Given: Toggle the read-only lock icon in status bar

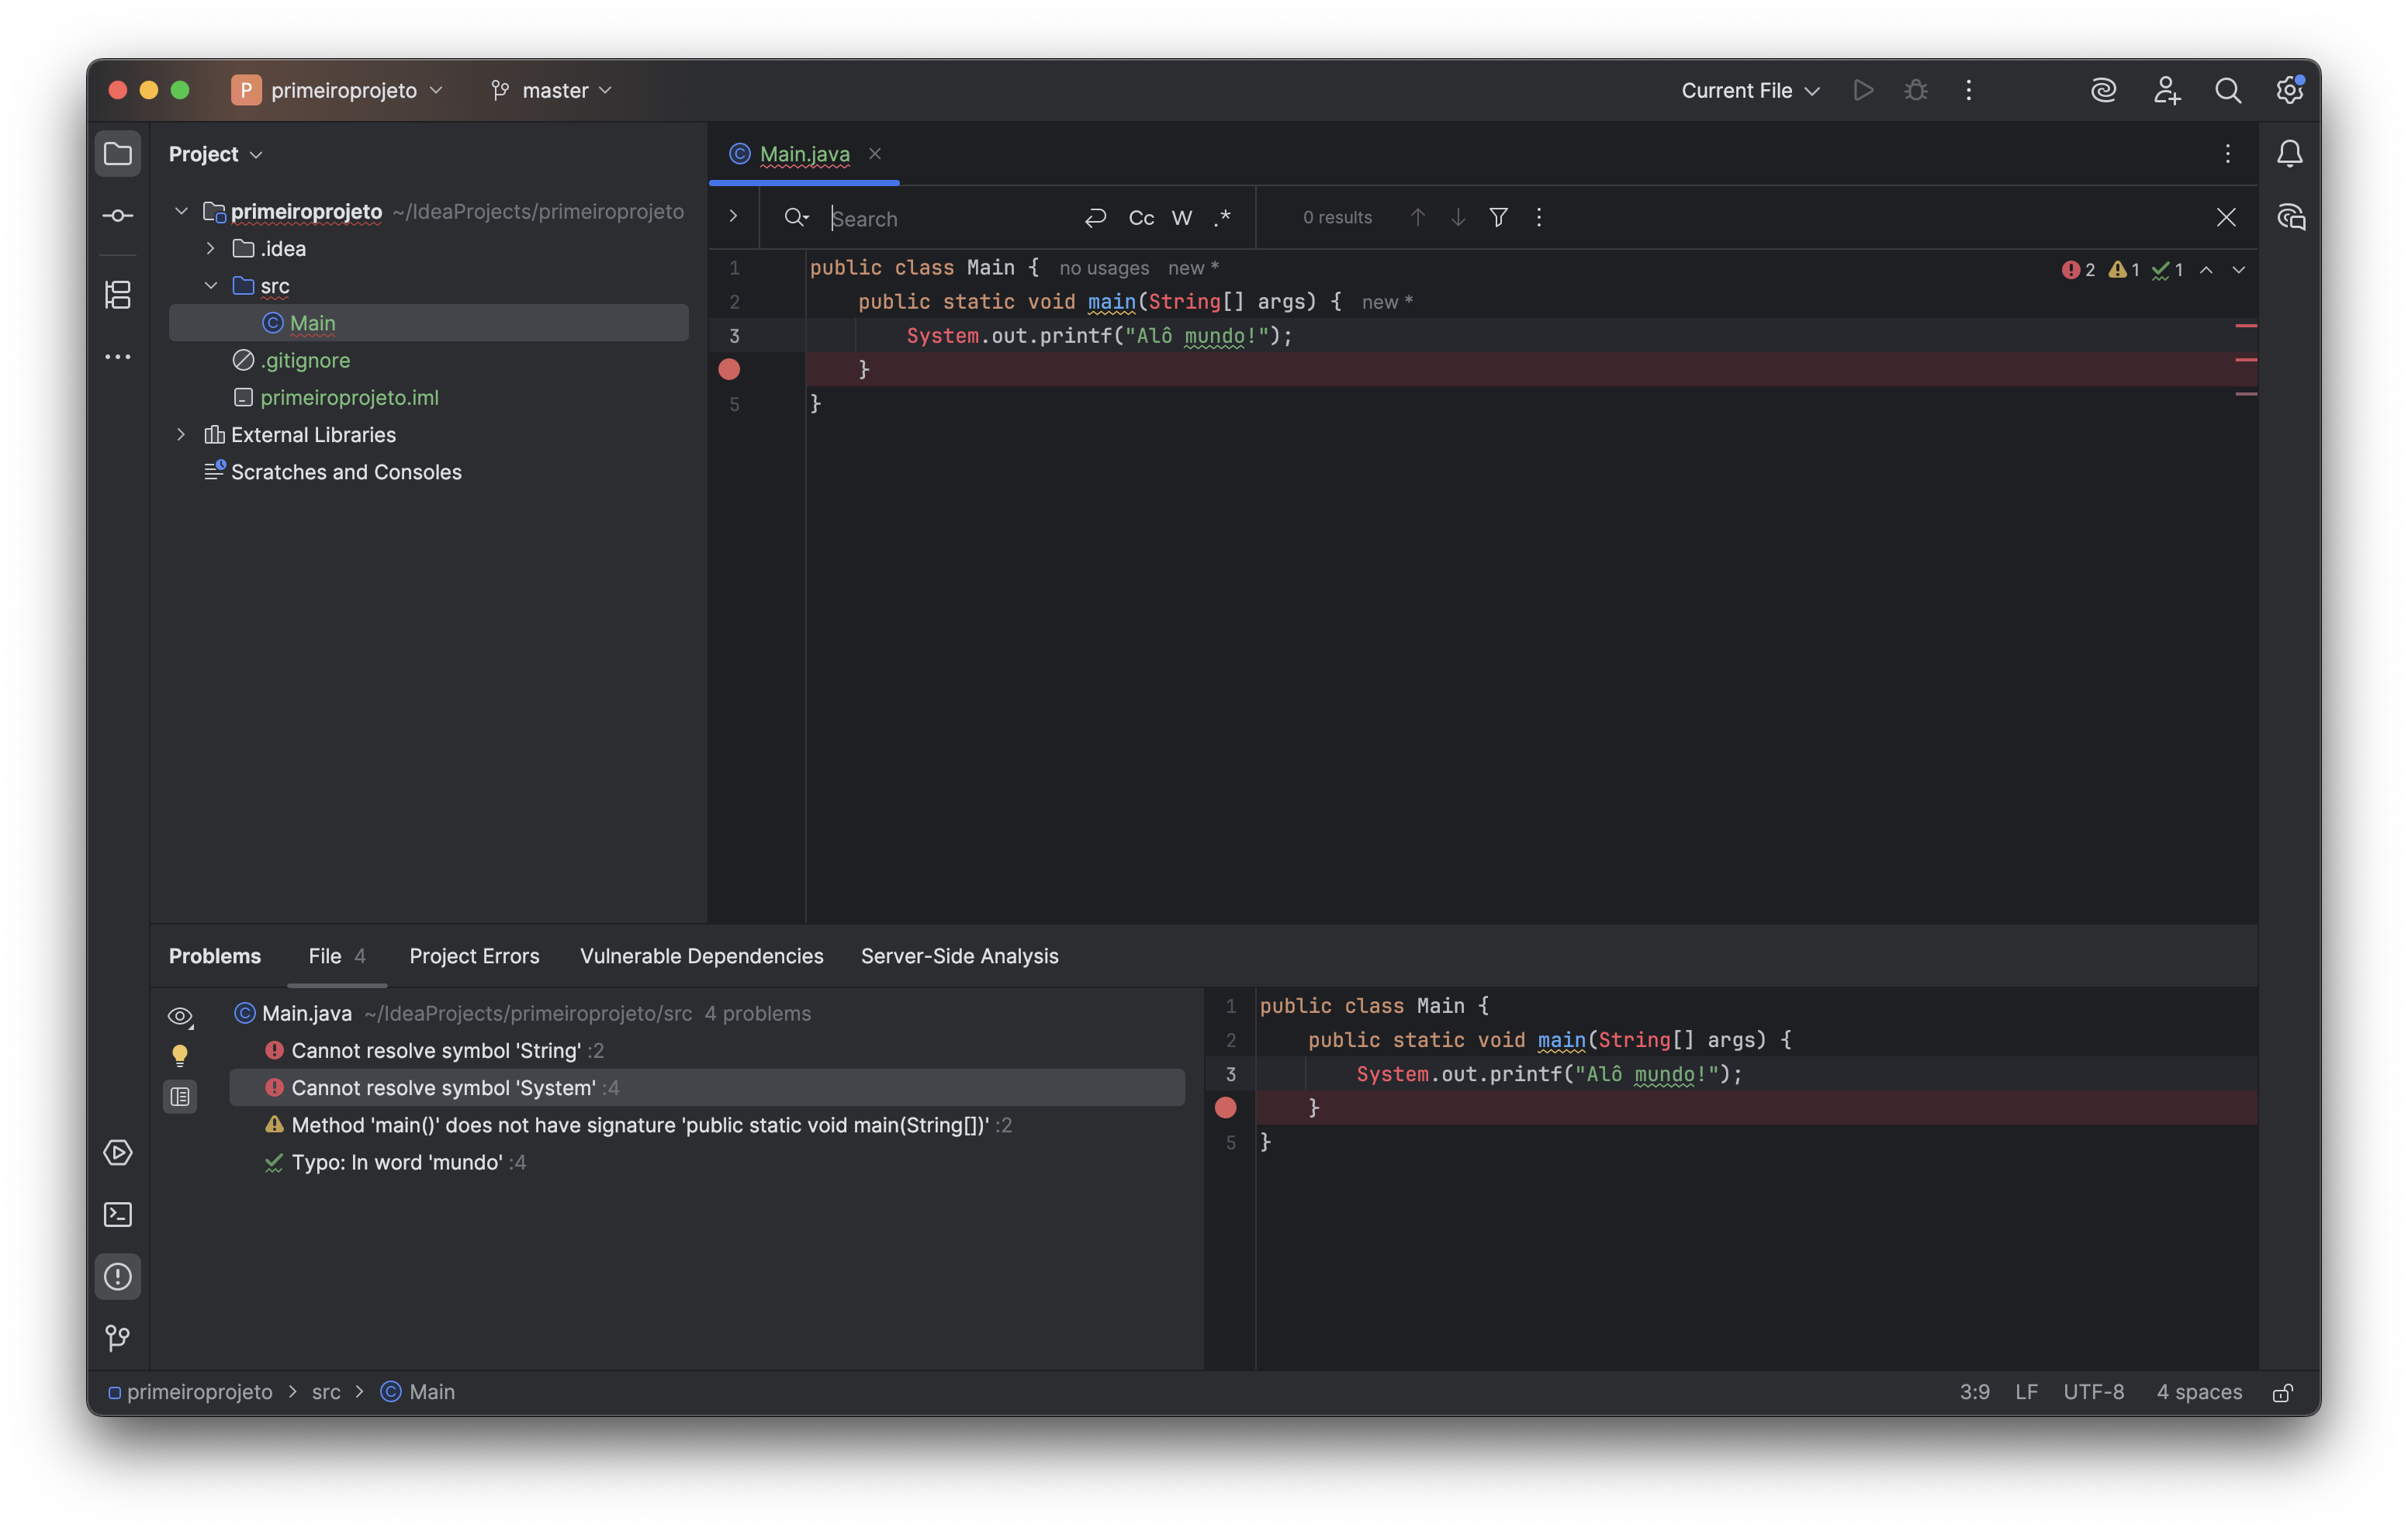Looking at the screenshot, I should click(x=2283, y=1392).
